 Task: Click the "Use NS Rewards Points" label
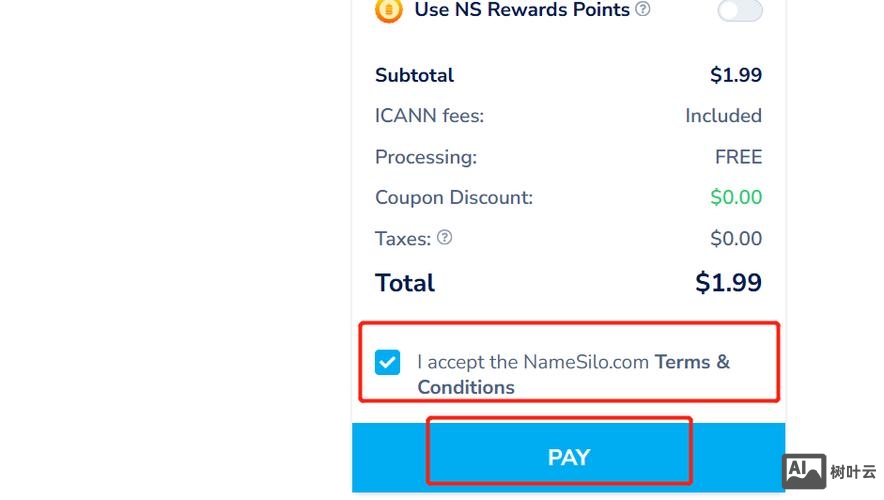tap(522, 10)
